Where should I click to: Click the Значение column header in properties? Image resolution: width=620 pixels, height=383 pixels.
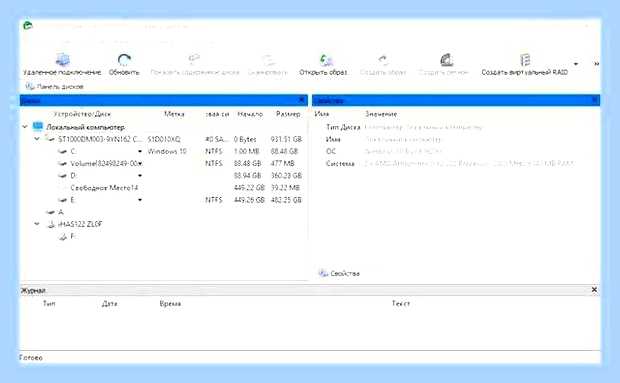381,114
